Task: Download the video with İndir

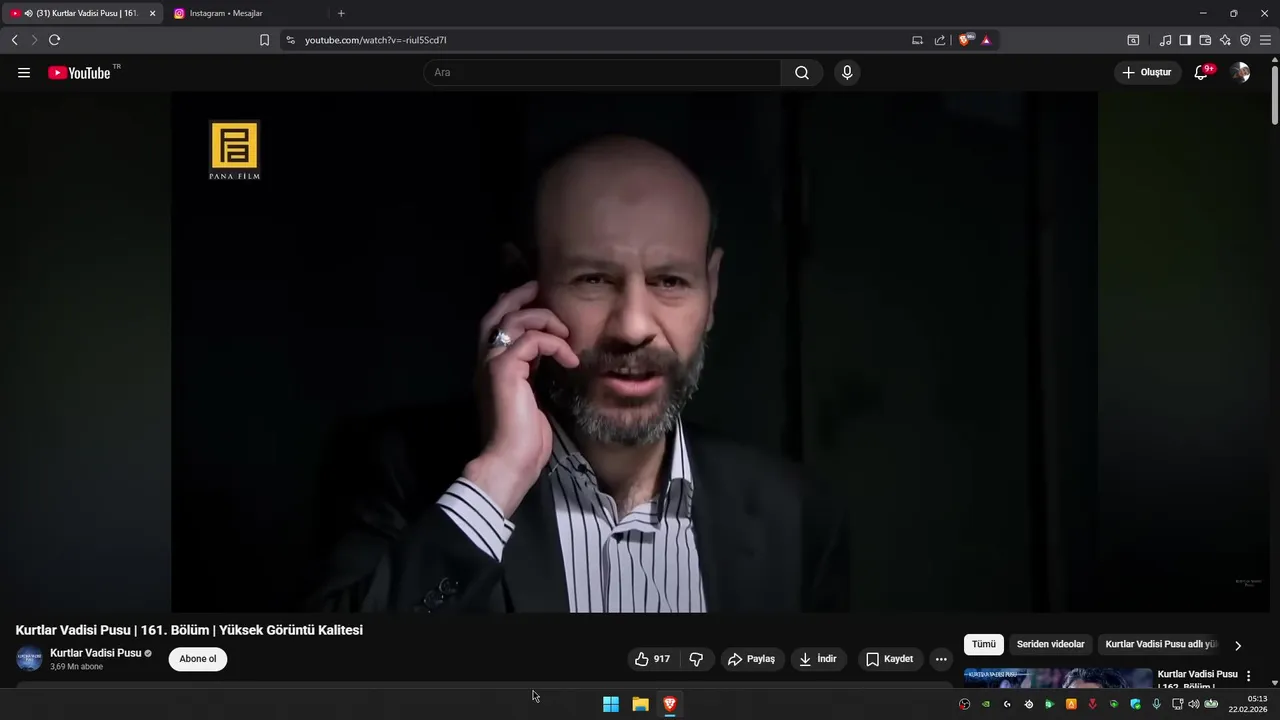Action: 818,659
